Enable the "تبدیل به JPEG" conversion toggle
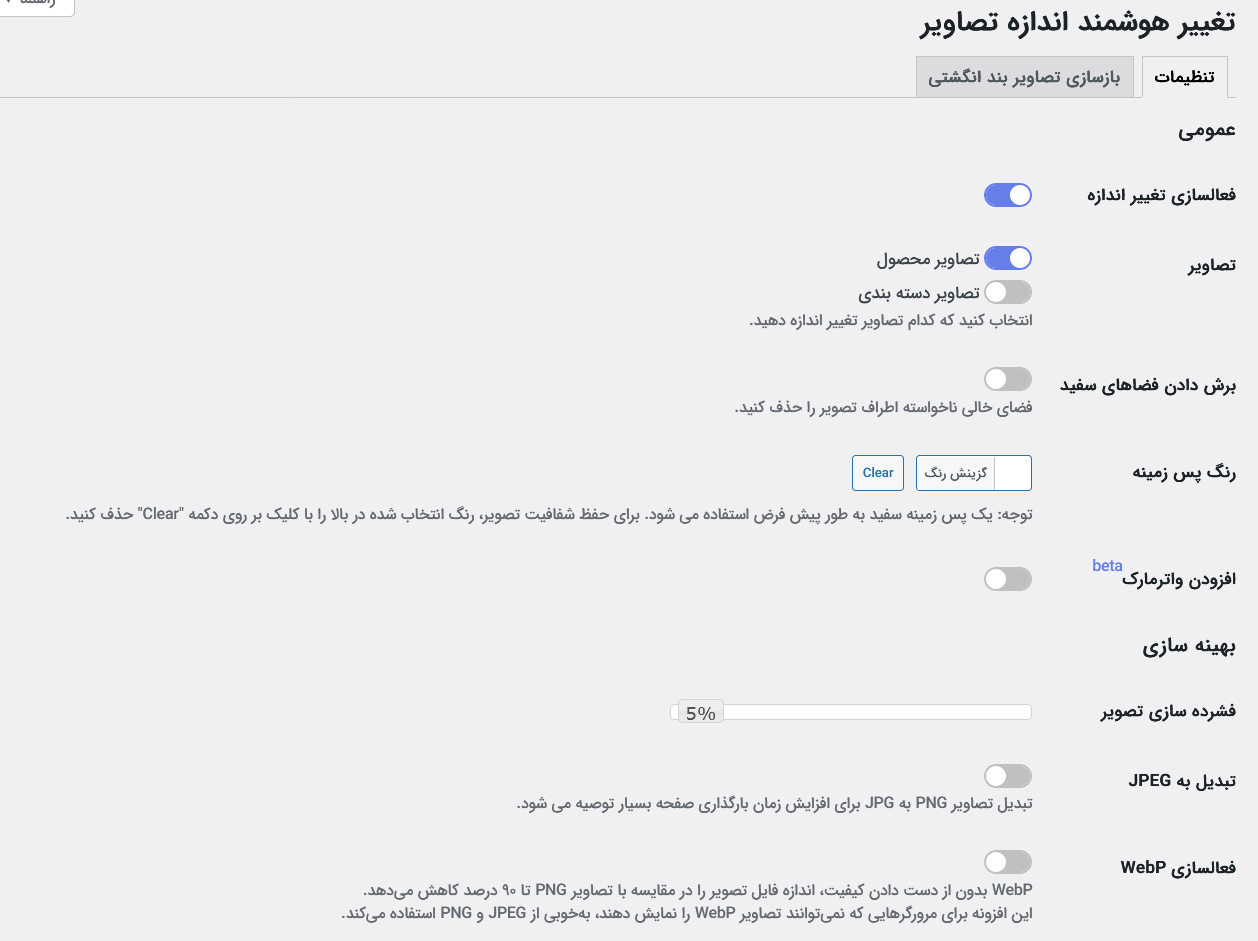The height and width of the screenshot is (941, 1258). [x=1007, y=776]
